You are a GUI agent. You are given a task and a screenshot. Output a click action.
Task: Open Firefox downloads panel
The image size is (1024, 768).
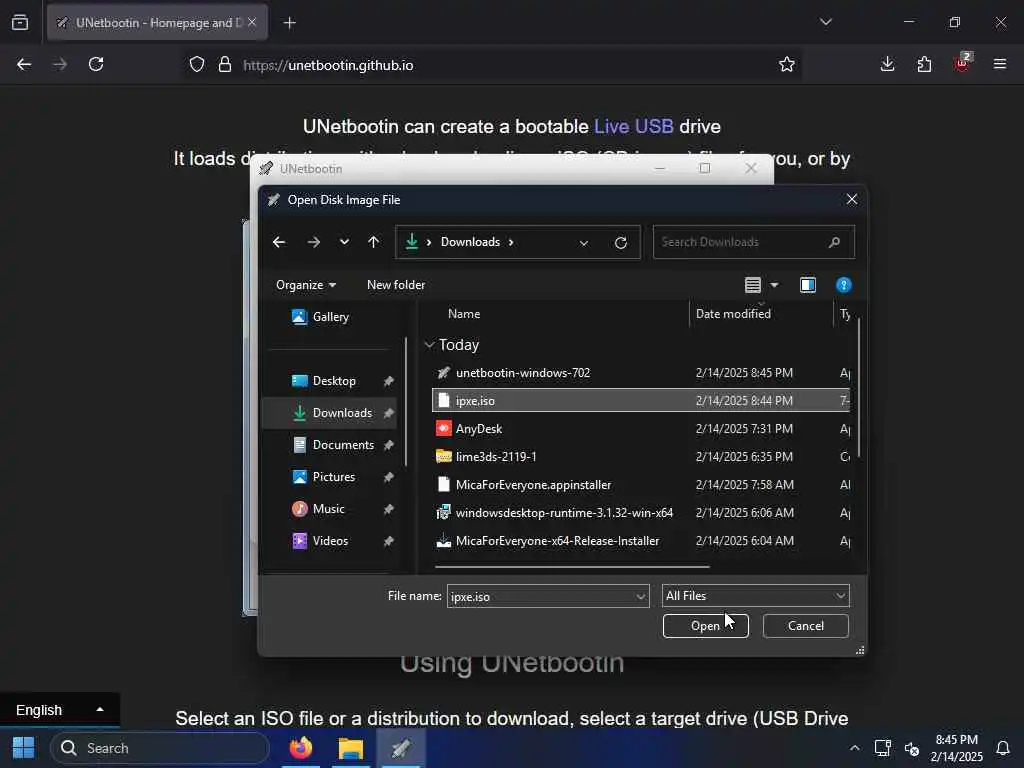pos(887,65)
